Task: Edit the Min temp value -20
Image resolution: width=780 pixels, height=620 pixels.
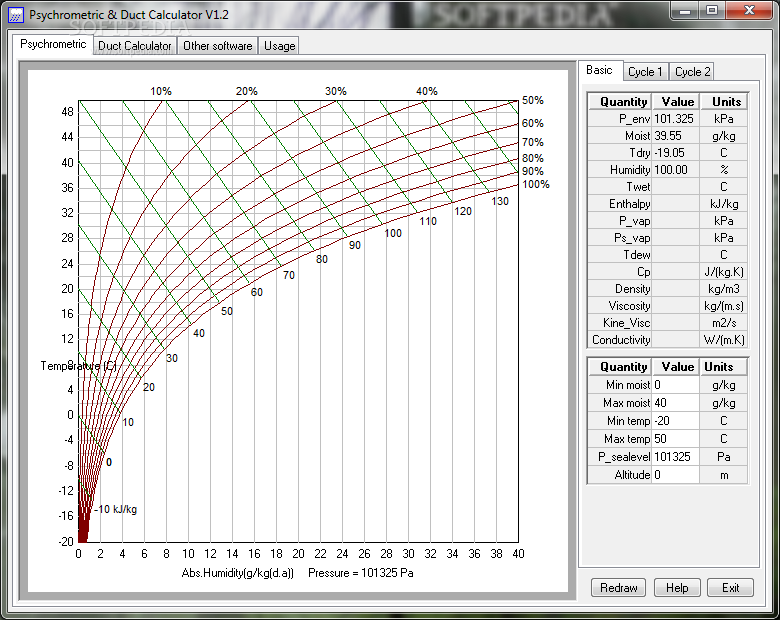Action: click(675, 420)
